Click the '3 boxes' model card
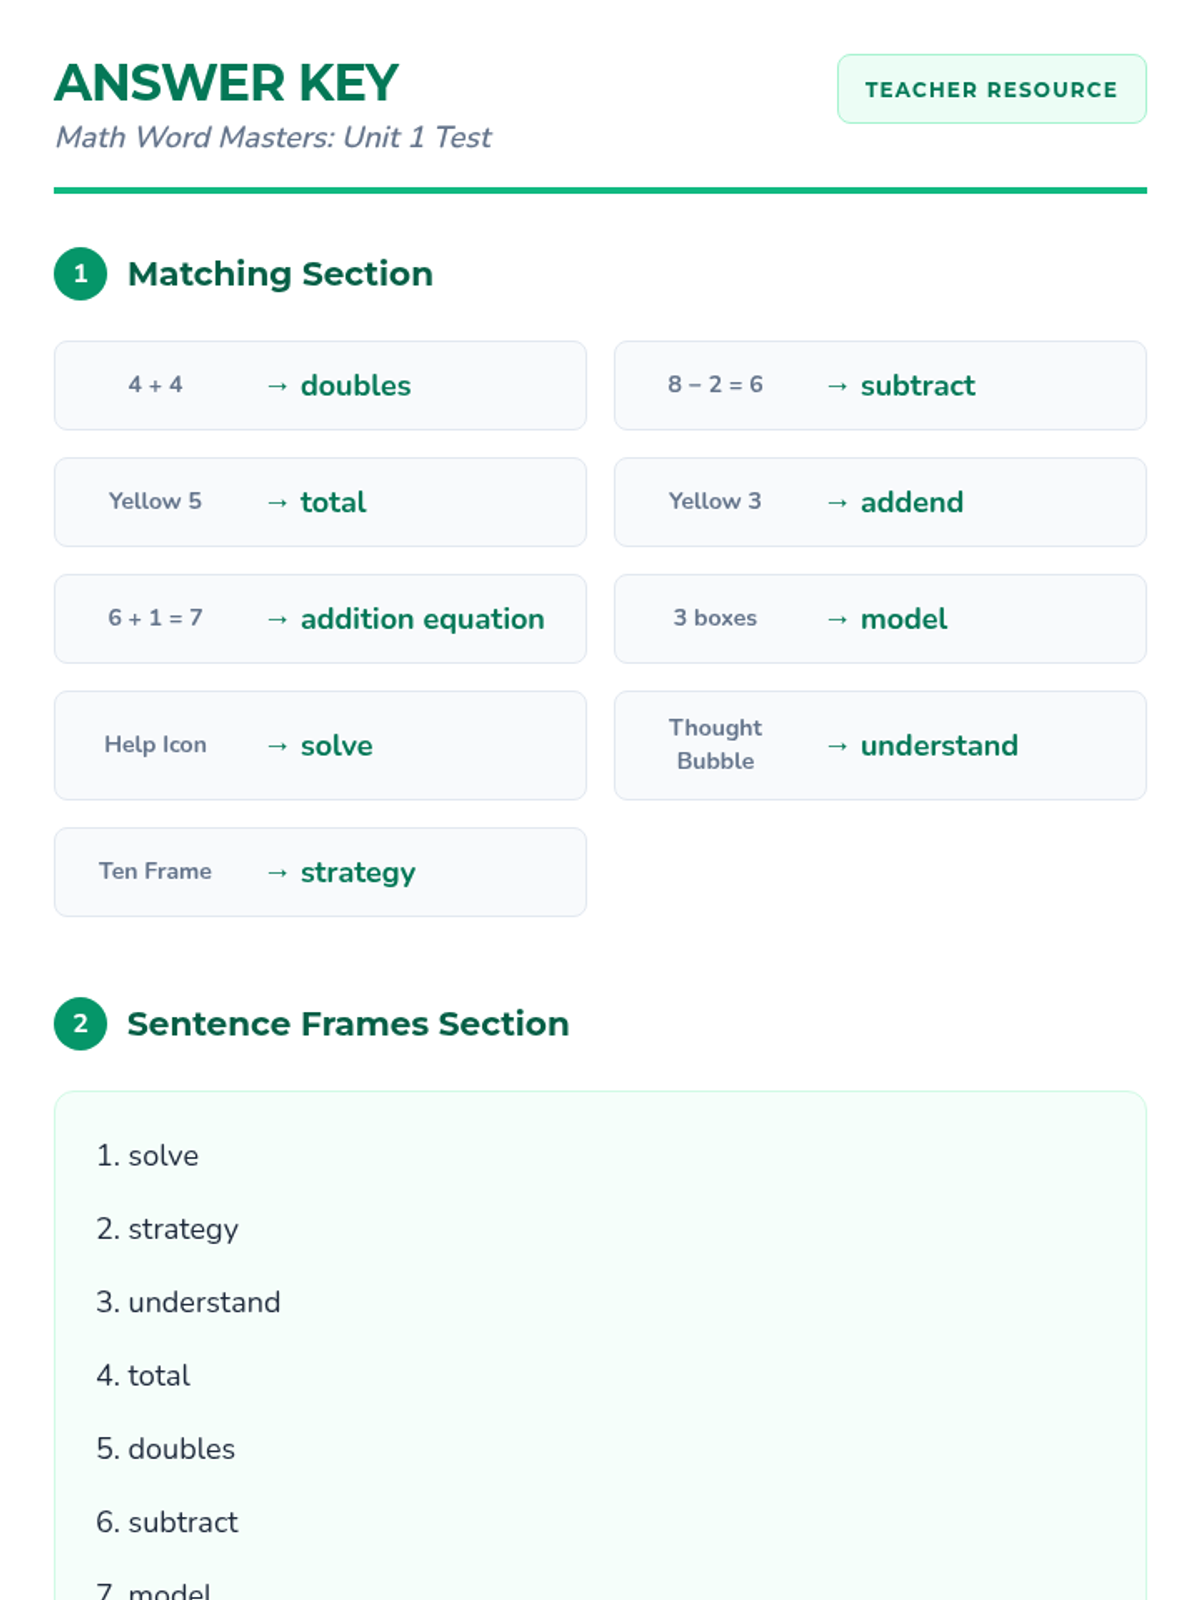The width and height of the screenshot is (1200, 1600). (880, 619)
